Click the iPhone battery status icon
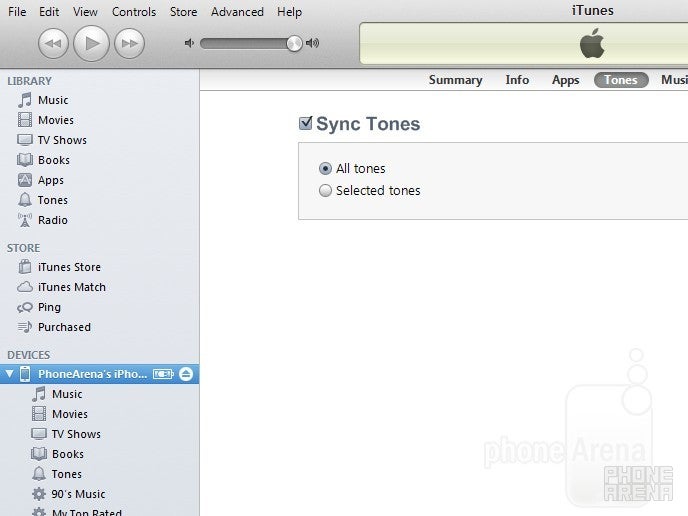This screenshot has height=516, width=688. tap(163, 374)
